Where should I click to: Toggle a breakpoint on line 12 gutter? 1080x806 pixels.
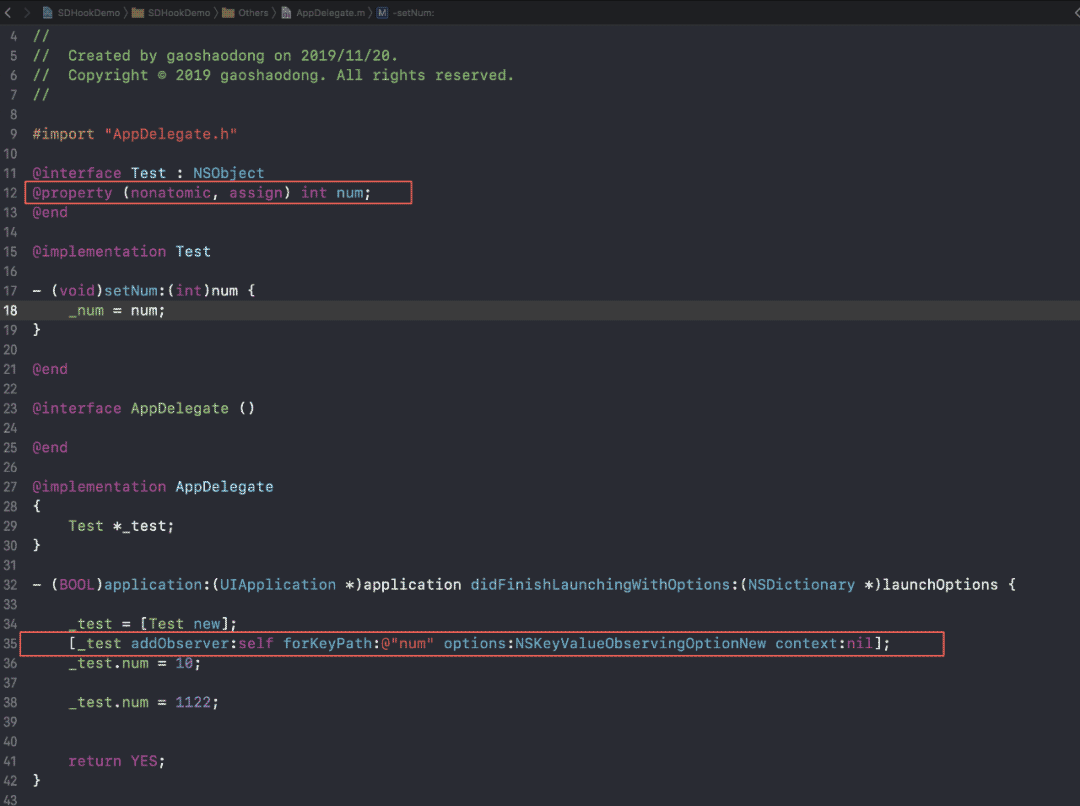coord(10,193)
